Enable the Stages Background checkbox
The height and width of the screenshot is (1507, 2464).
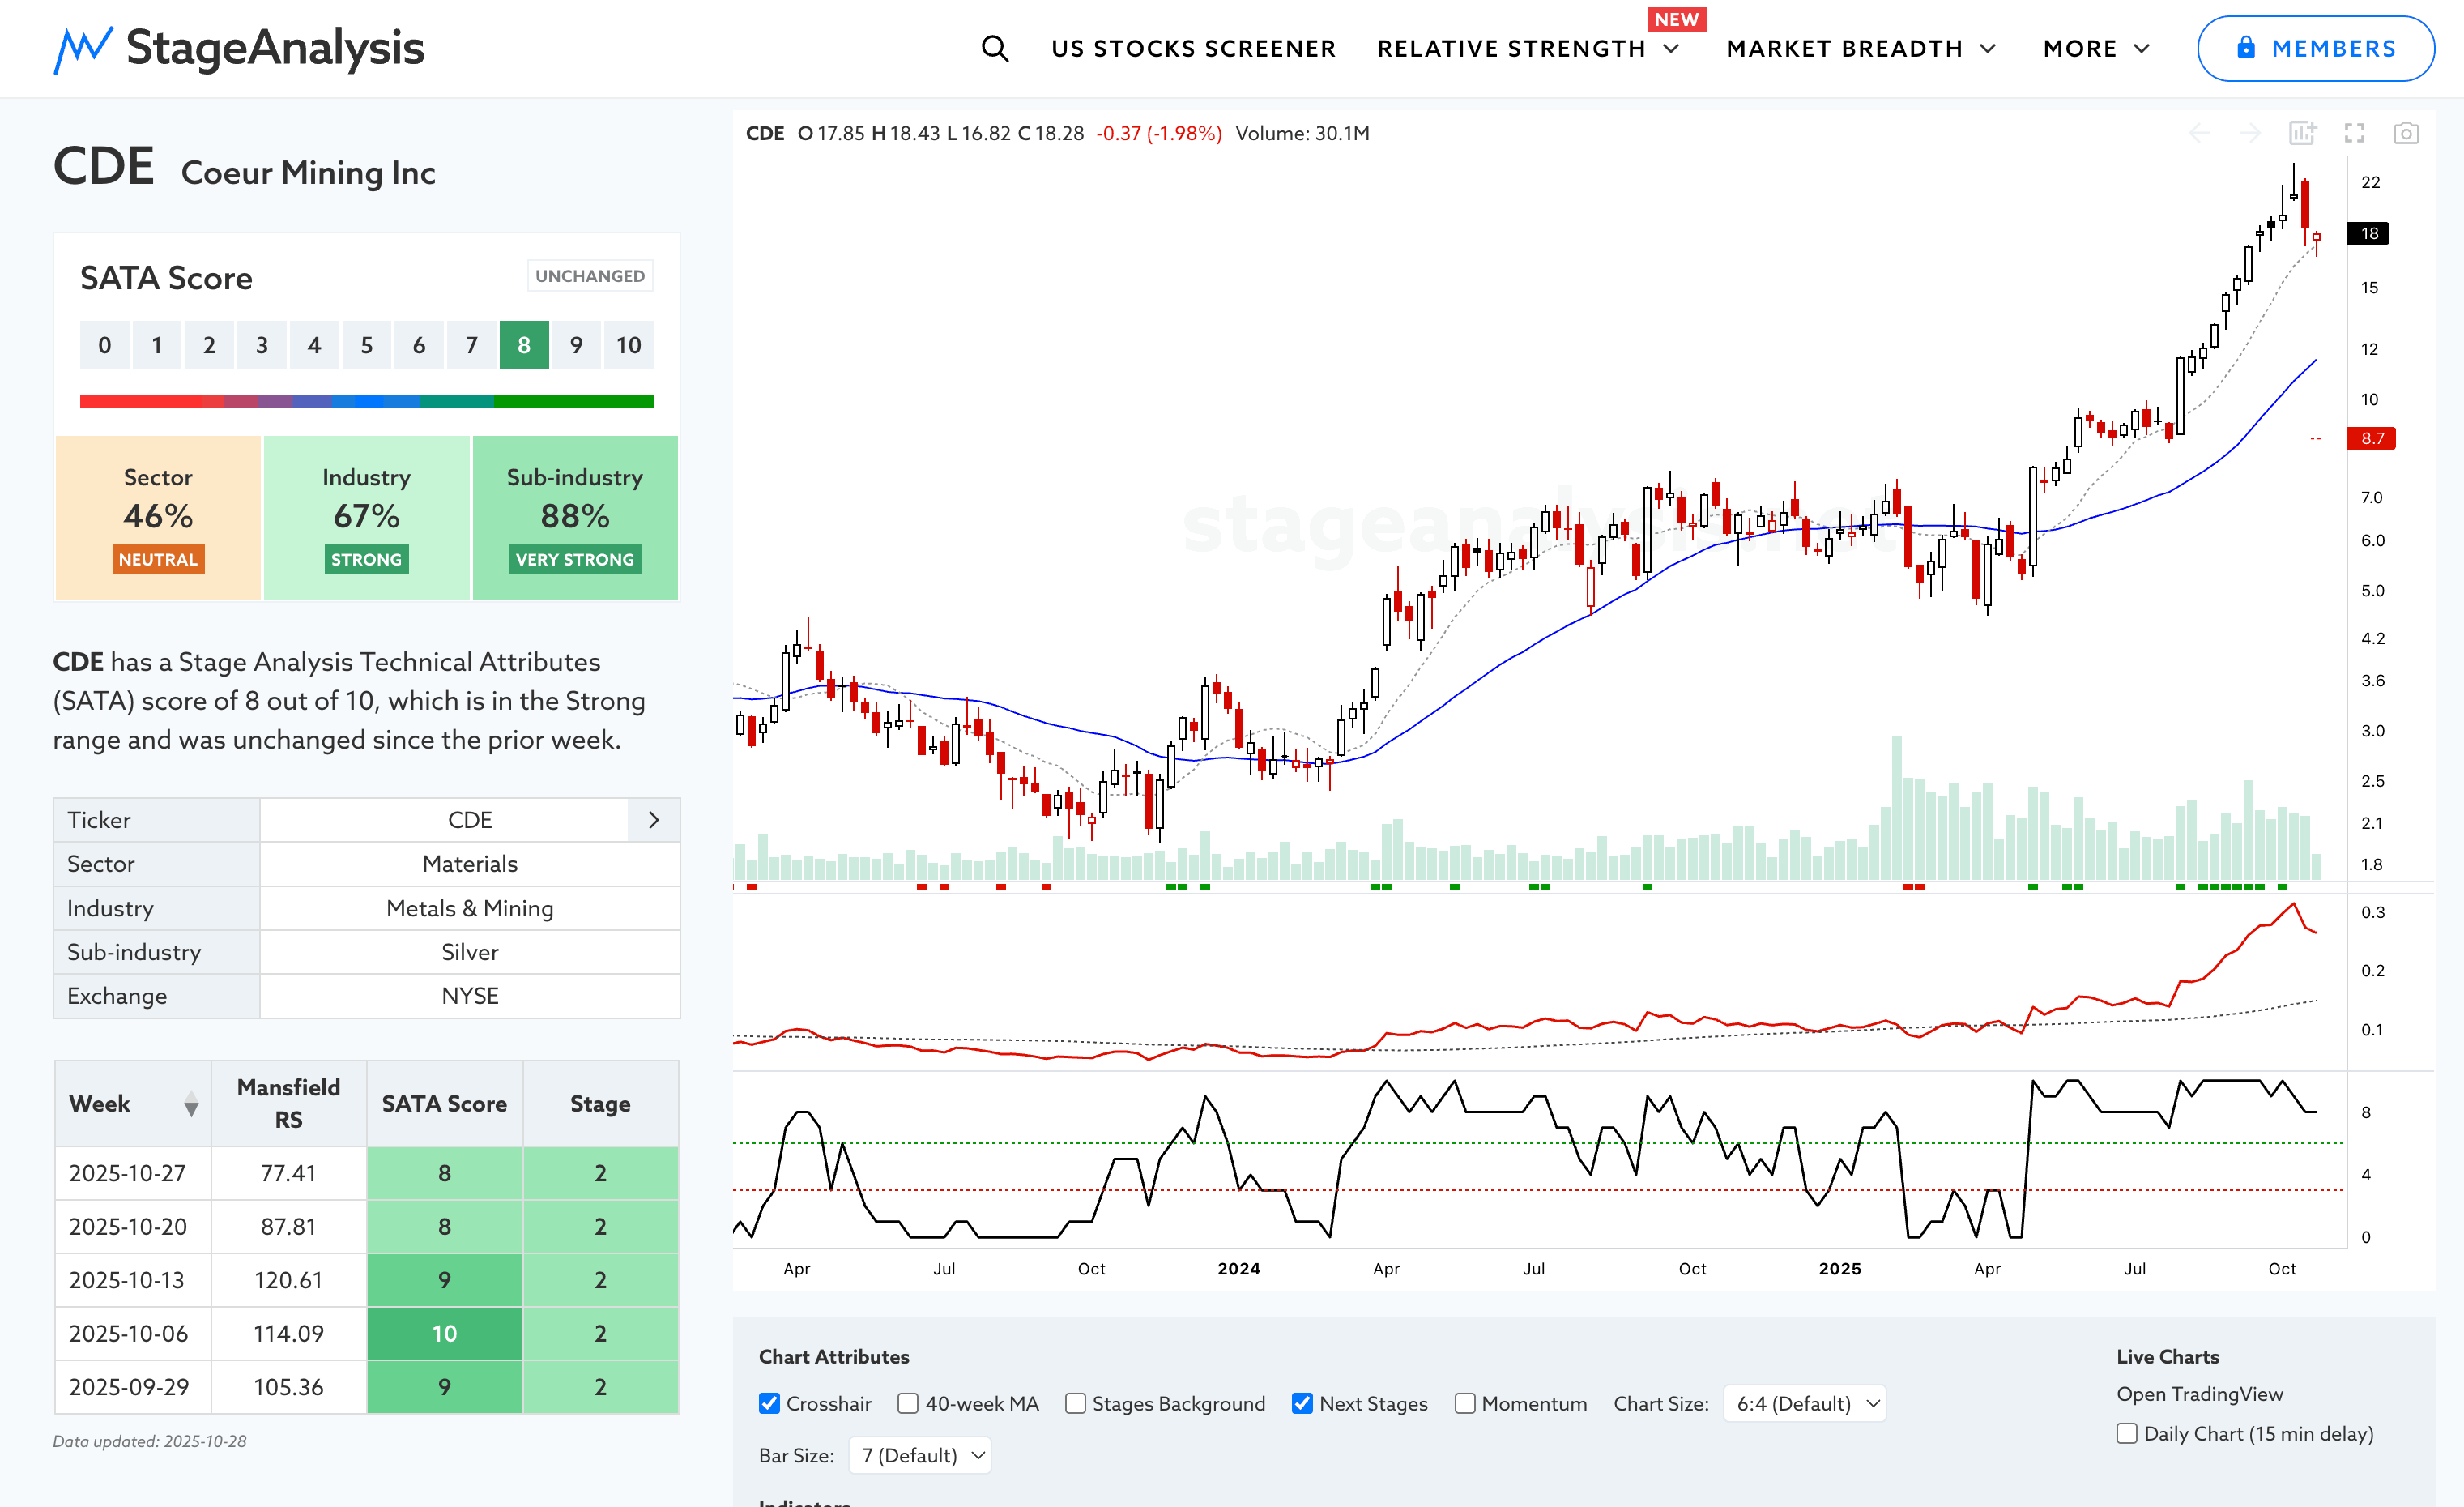click(1075, 1403)
